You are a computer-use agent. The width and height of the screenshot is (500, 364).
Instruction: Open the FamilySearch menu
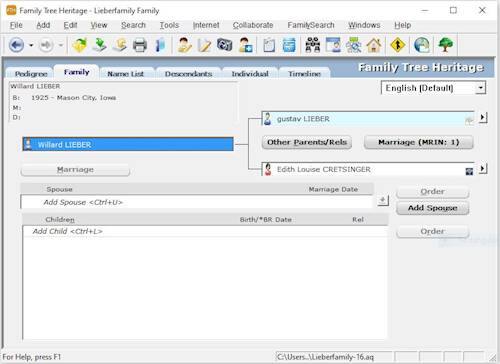(x=311, y=25)
